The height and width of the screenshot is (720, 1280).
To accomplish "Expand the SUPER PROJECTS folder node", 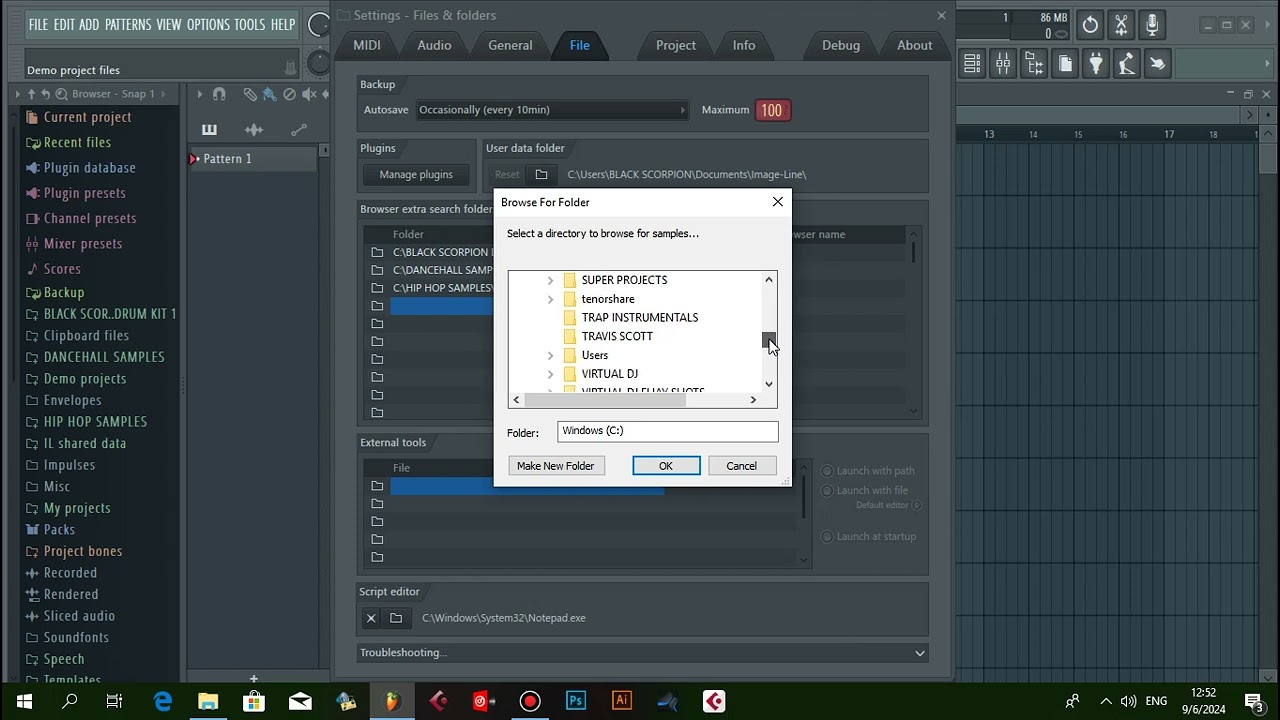I will (550, 281).
